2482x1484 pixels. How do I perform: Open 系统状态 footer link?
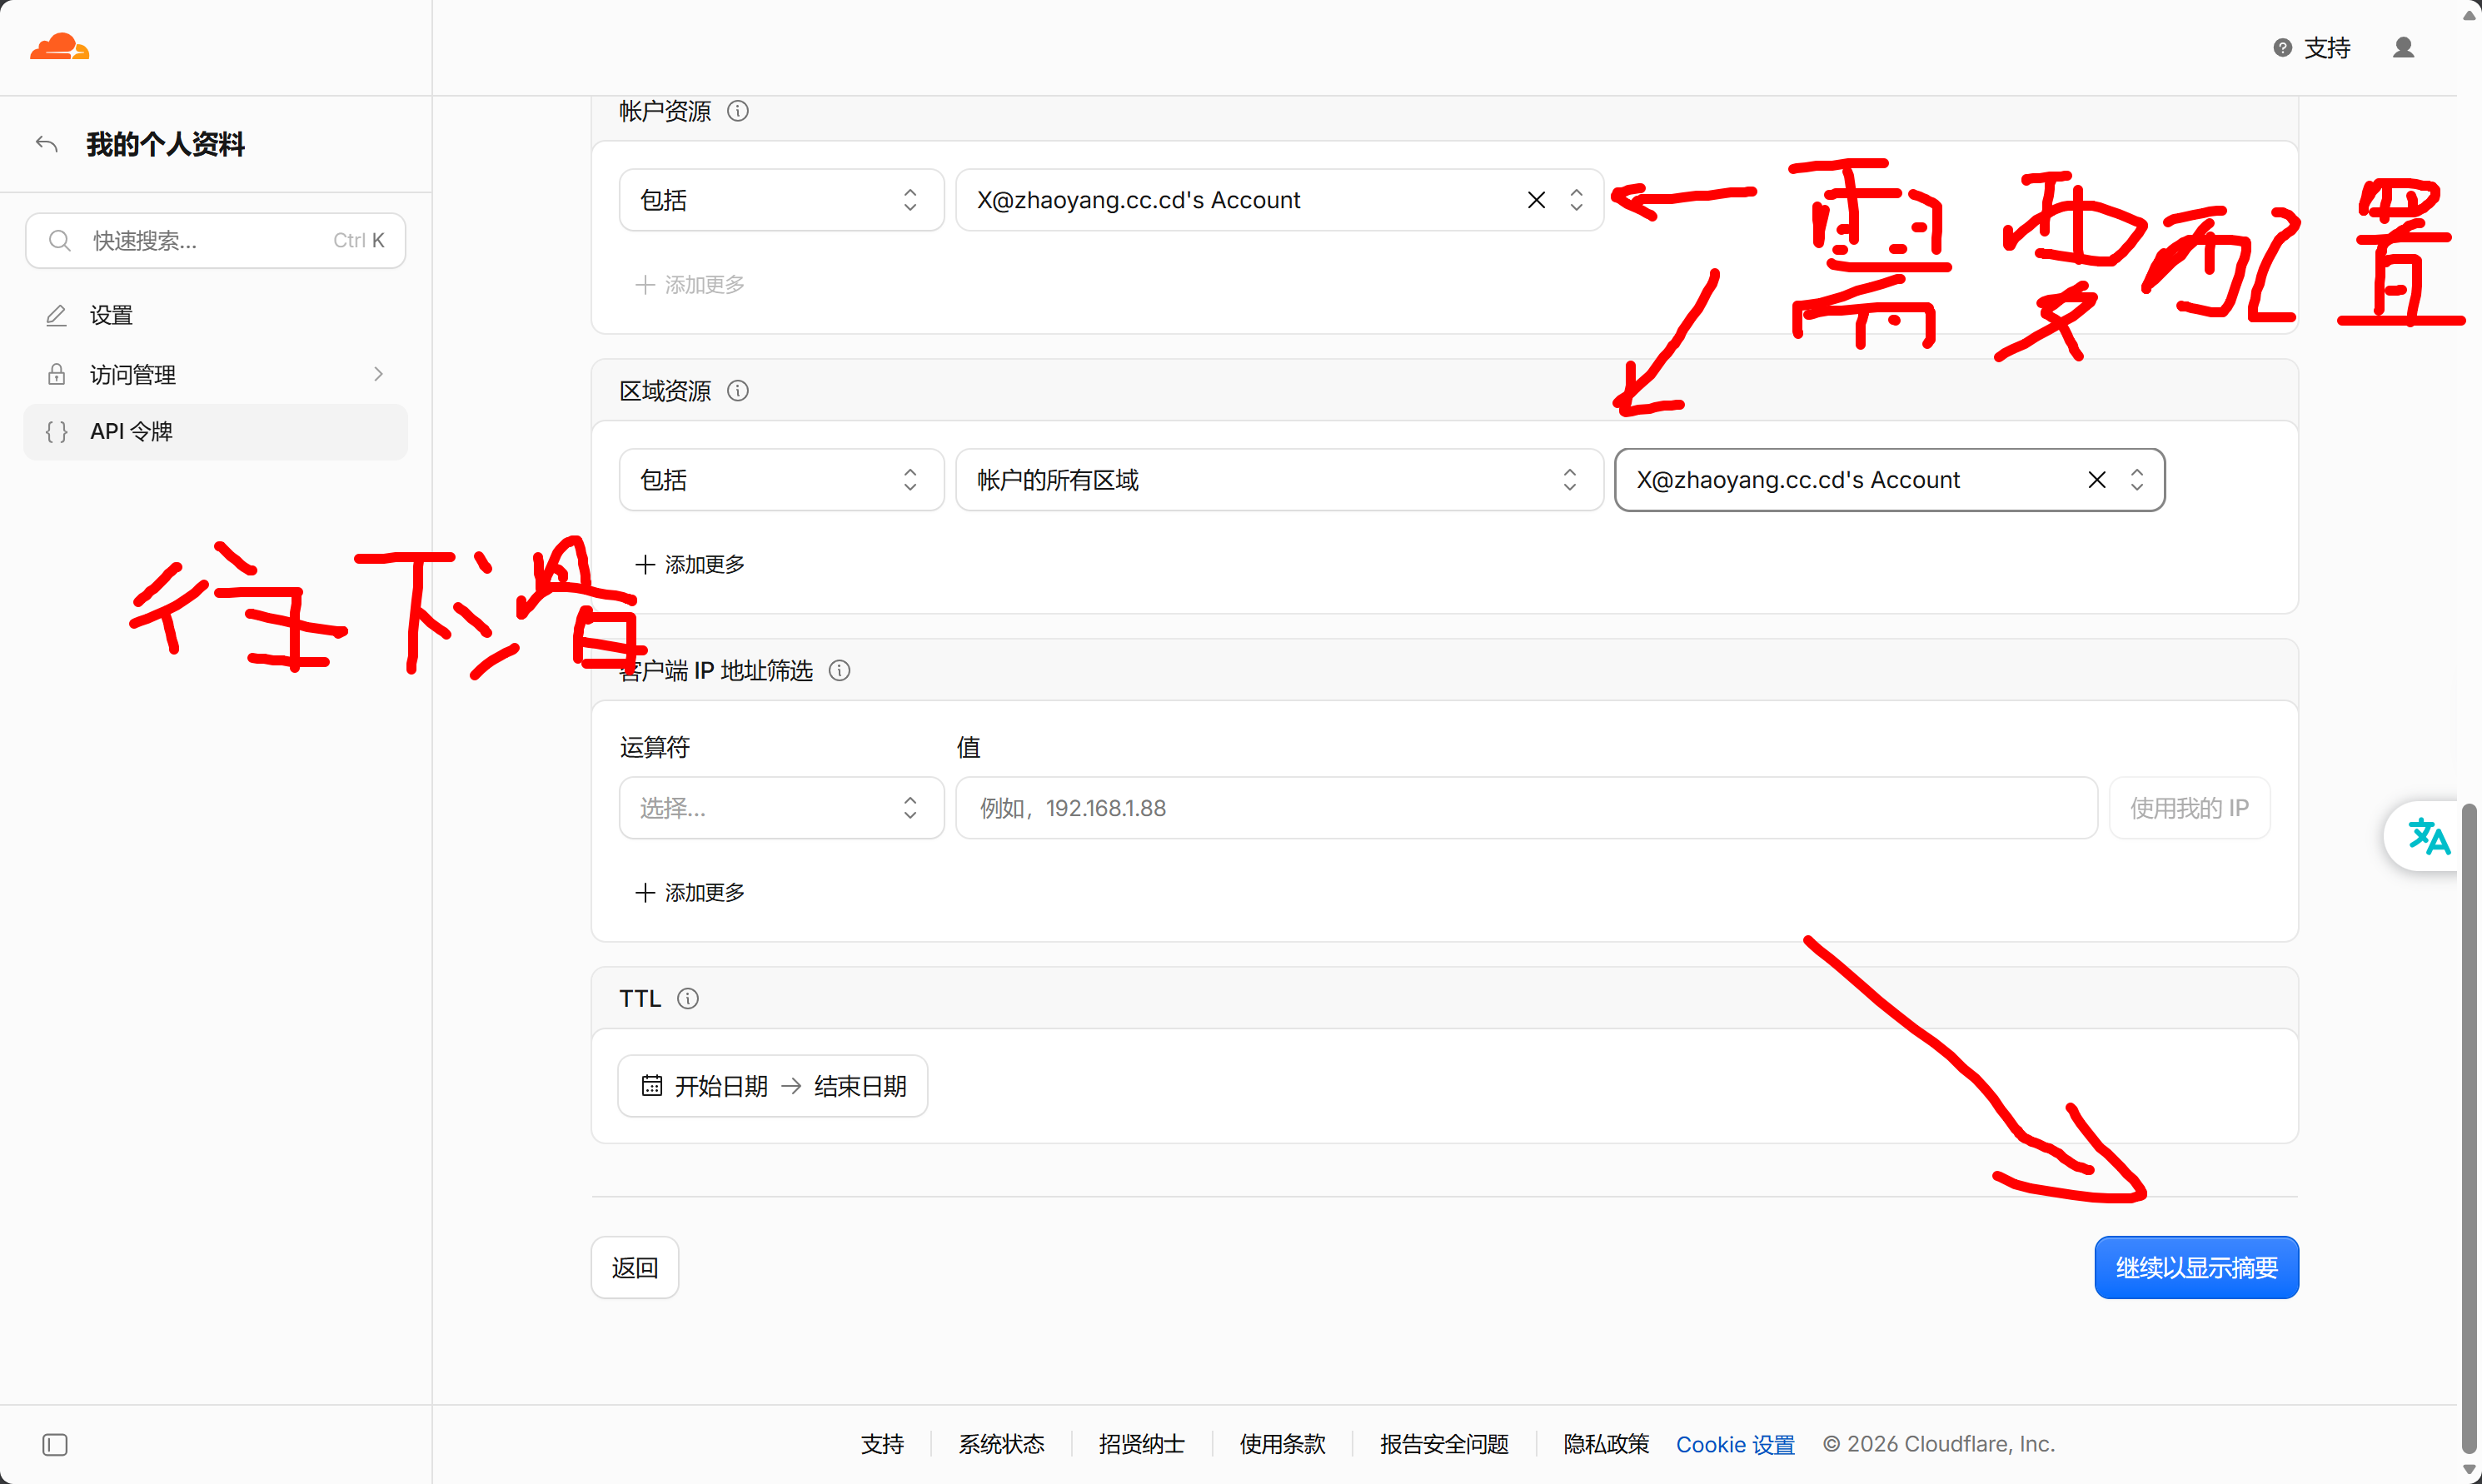coord(1001,1444)
